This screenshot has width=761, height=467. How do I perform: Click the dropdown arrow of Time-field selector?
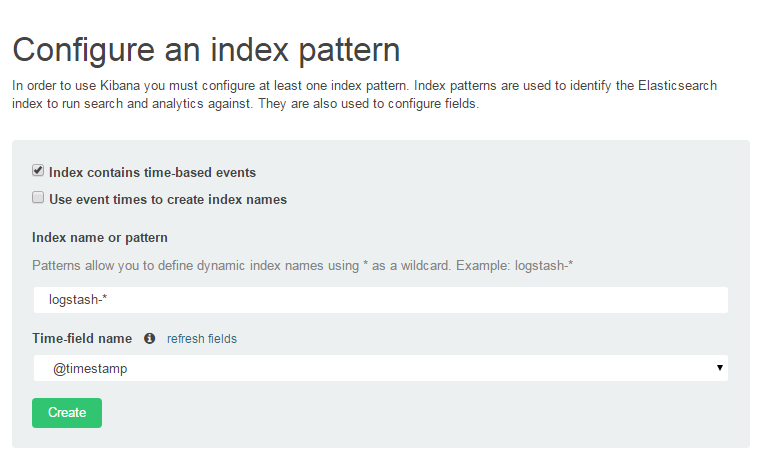click(x=720, y=367)
